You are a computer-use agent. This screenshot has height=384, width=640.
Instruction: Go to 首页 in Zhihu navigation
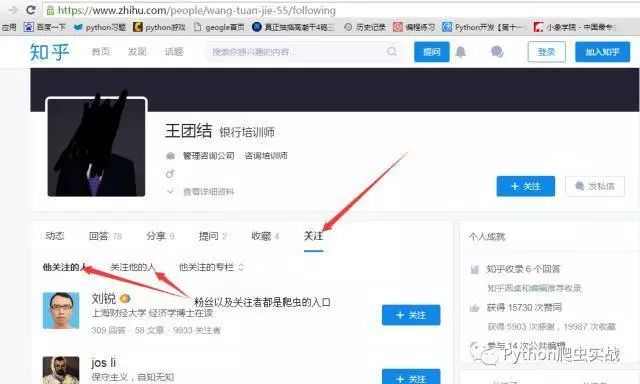click(100, 51)
